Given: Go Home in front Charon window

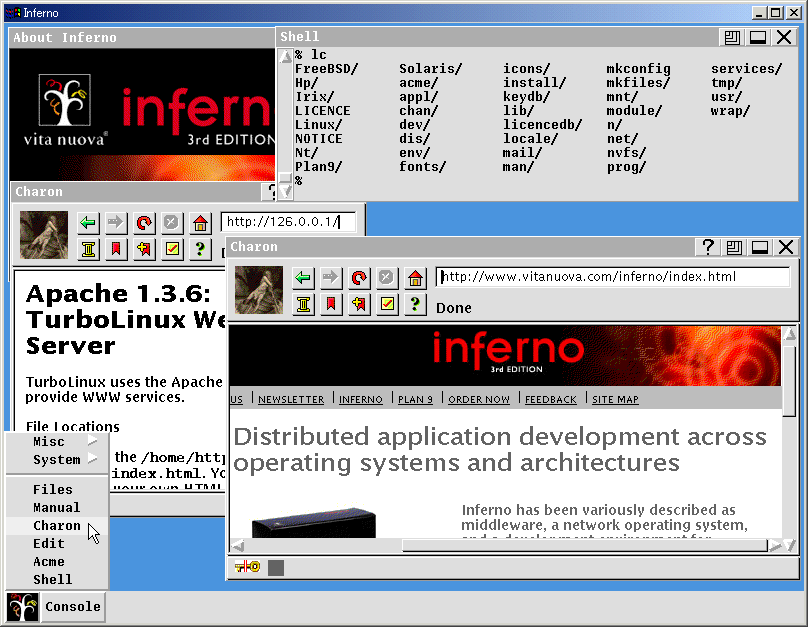Looking at the screenshot, I should [x=415, y=278].
